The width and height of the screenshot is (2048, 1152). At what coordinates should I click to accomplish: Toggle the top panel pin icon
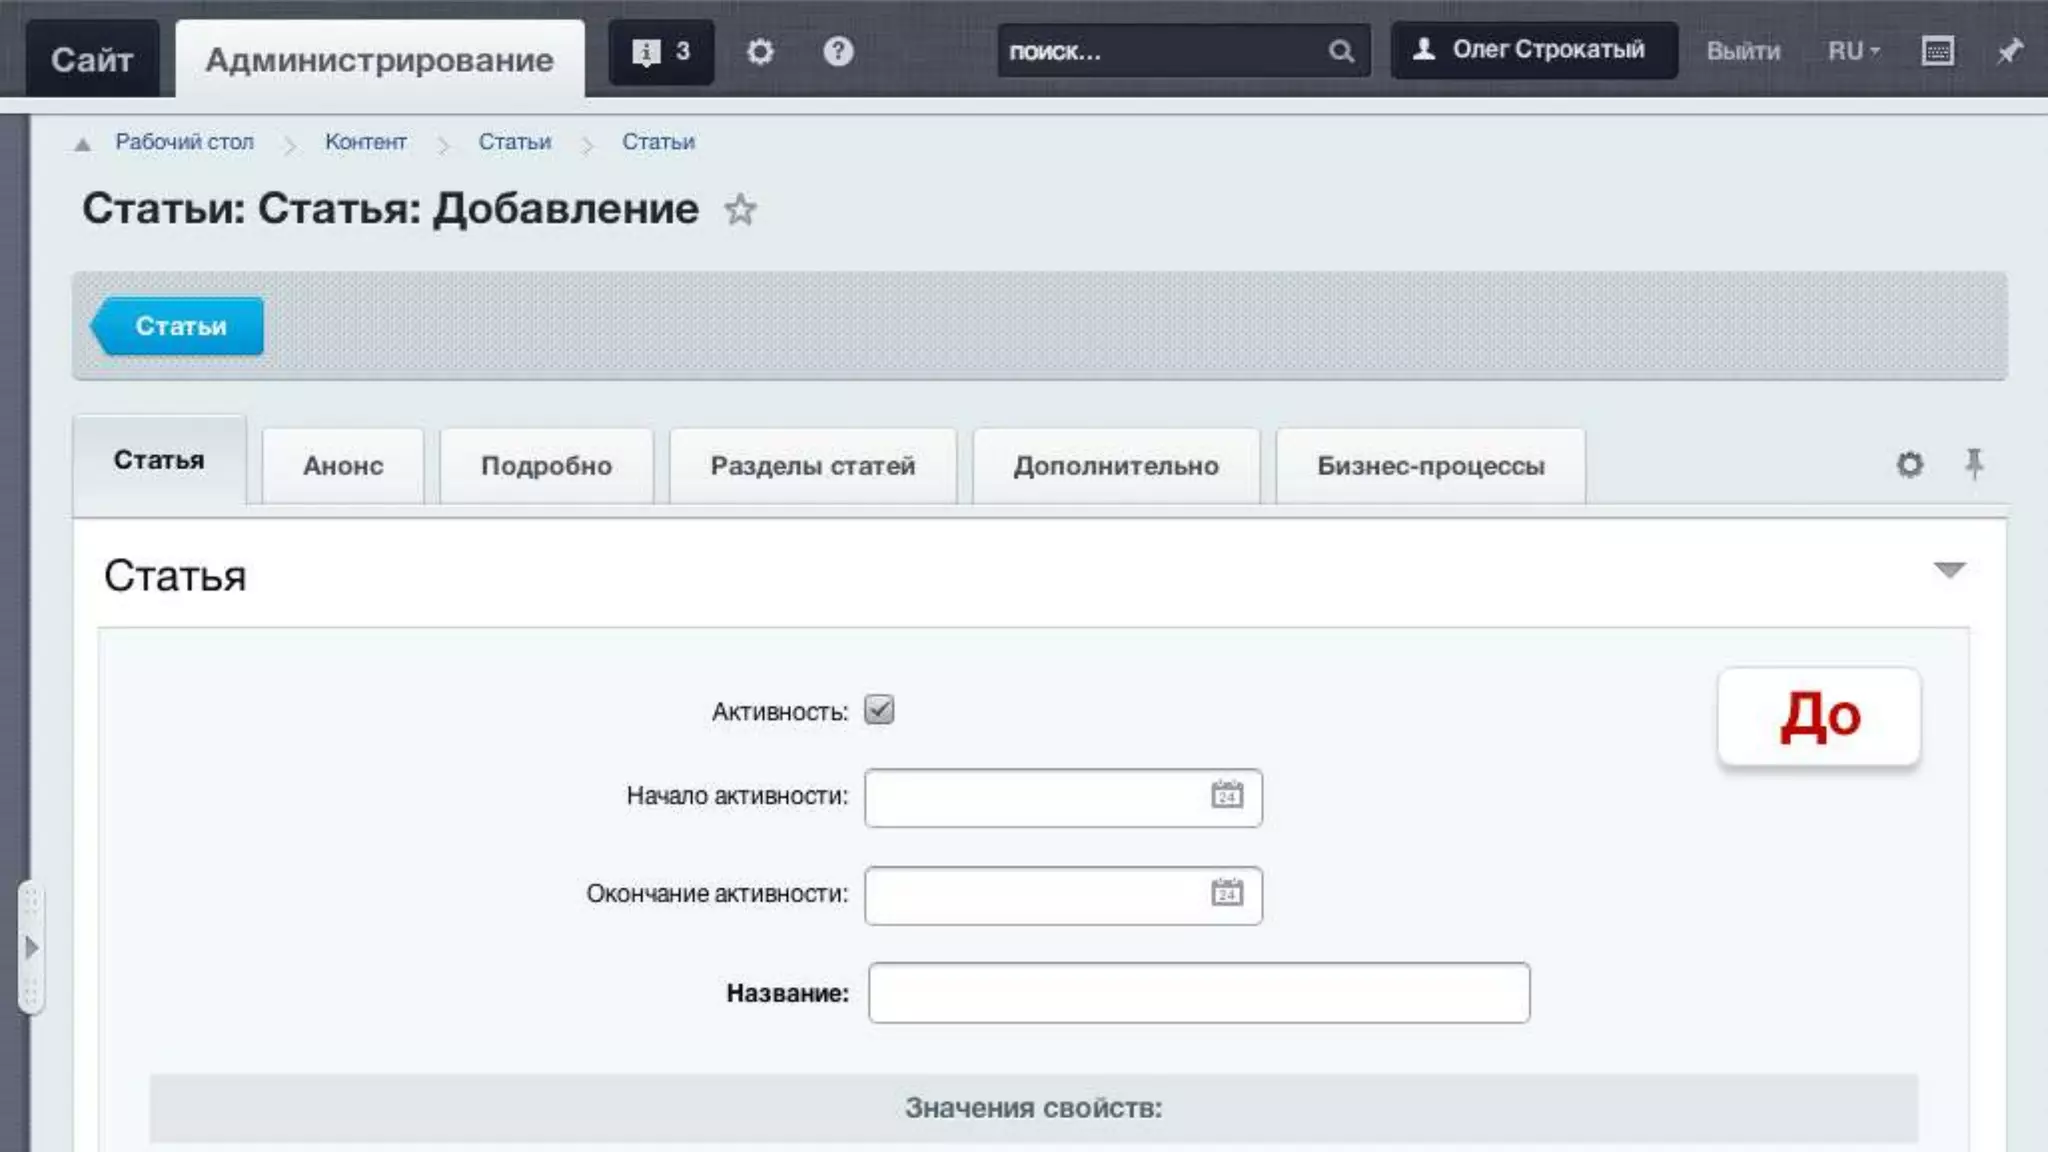click(2009, 51)
